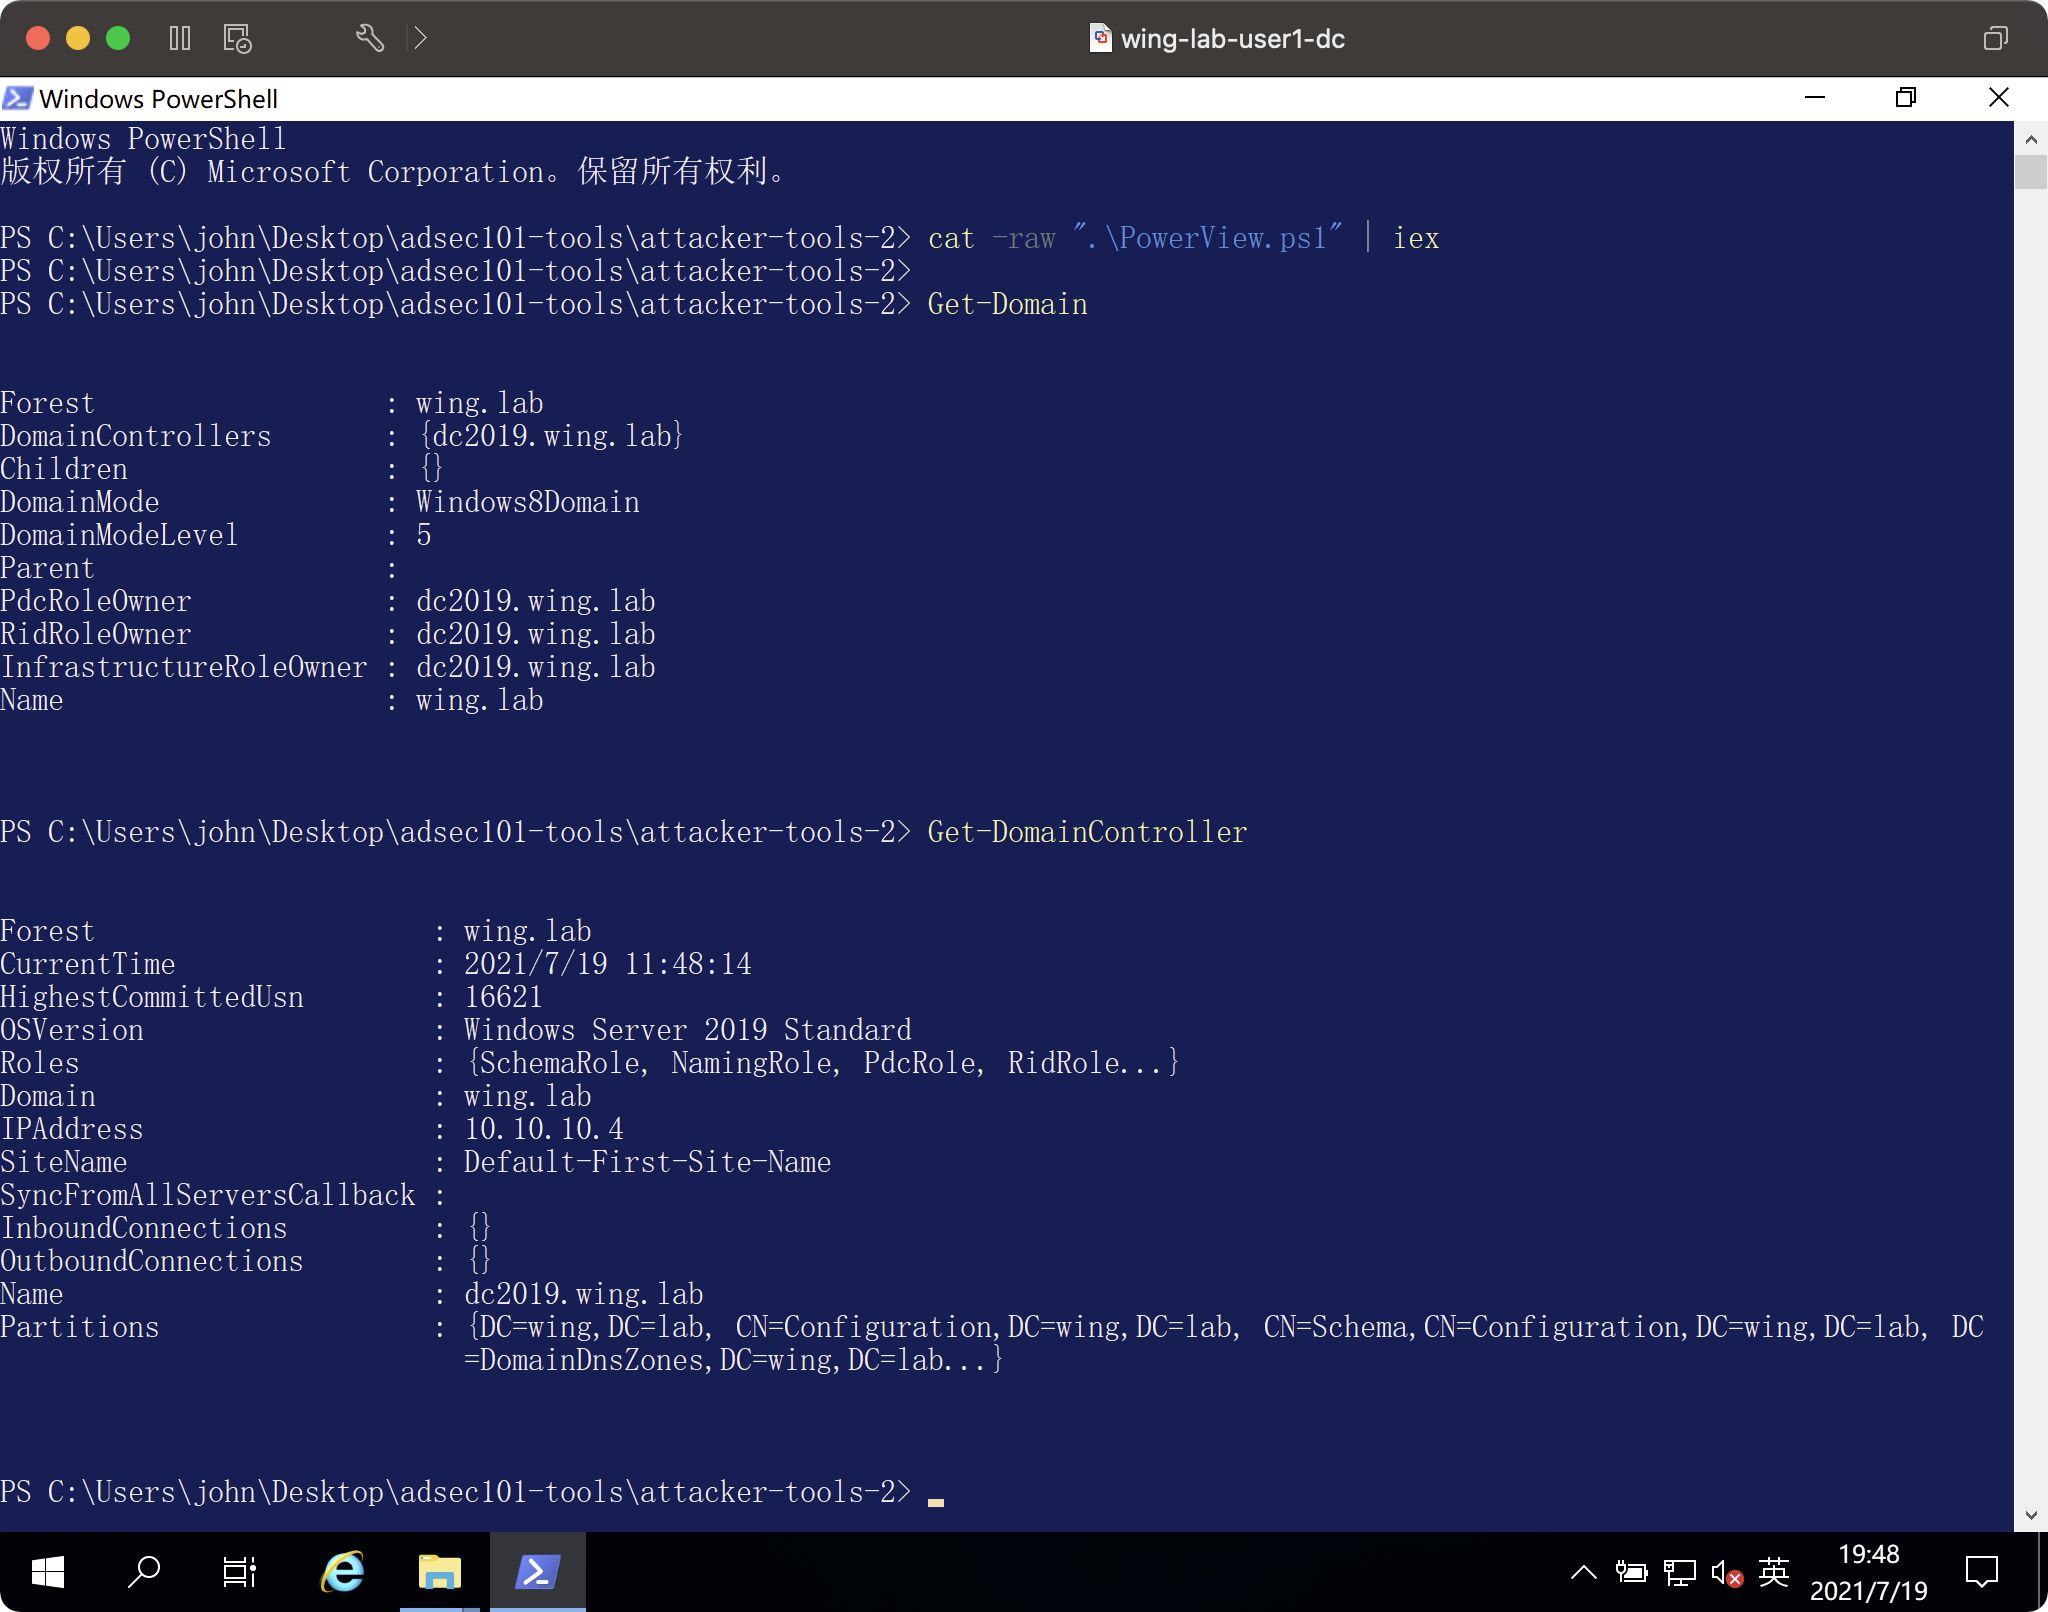The image size is (2048, 1612).
Task: Open the notification action center icon
Action: (1981, 1572)
